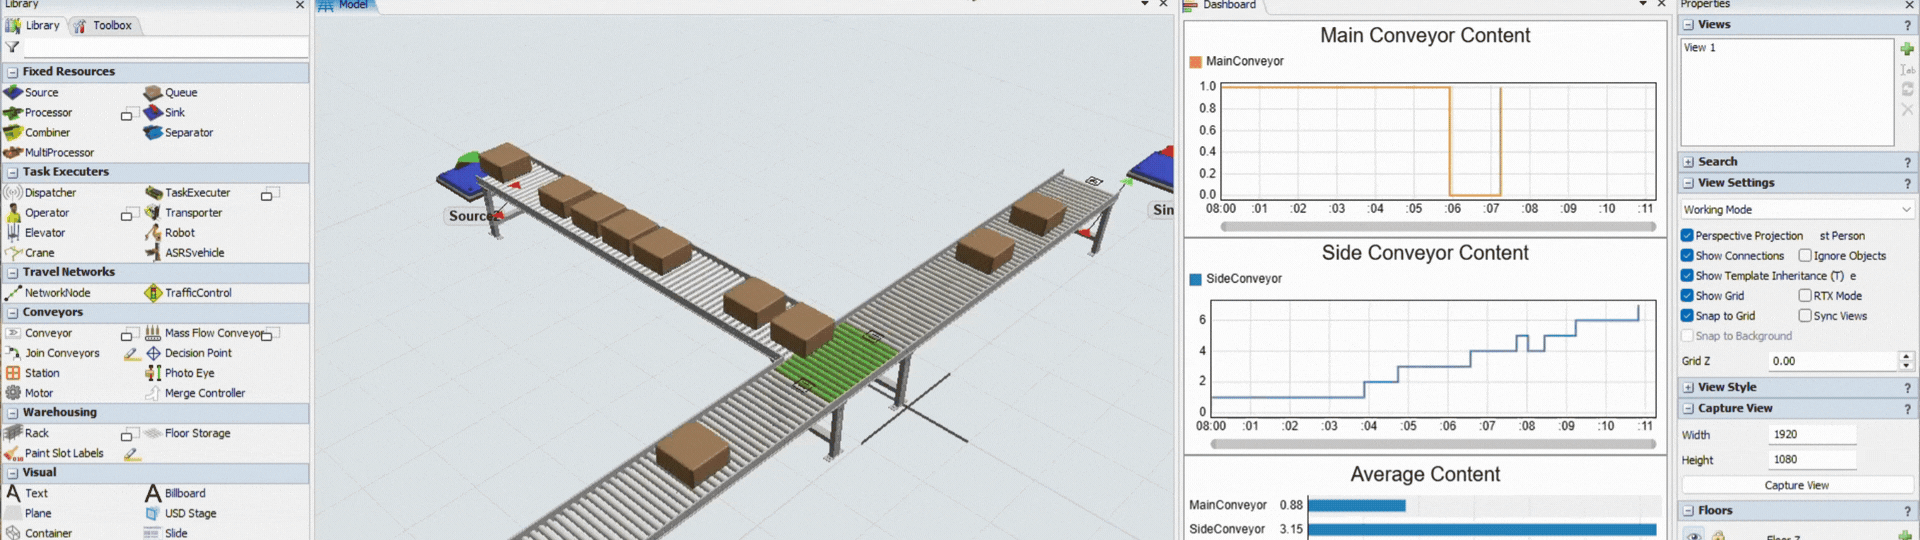Viewport: 1920px width, 540px height.
Task: Collapse the Warehousing section
Action: 12,412
